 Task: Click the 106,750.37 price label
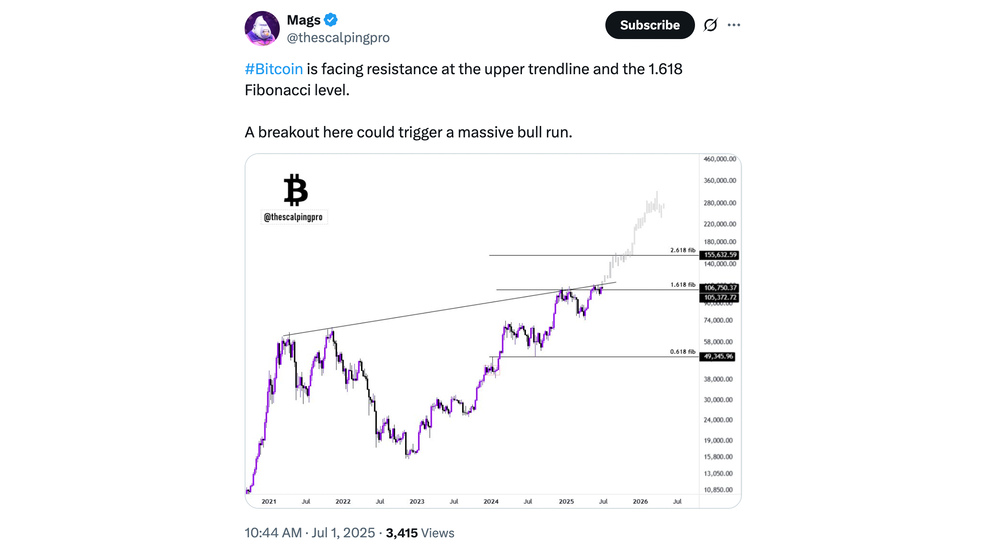(719, 288)
